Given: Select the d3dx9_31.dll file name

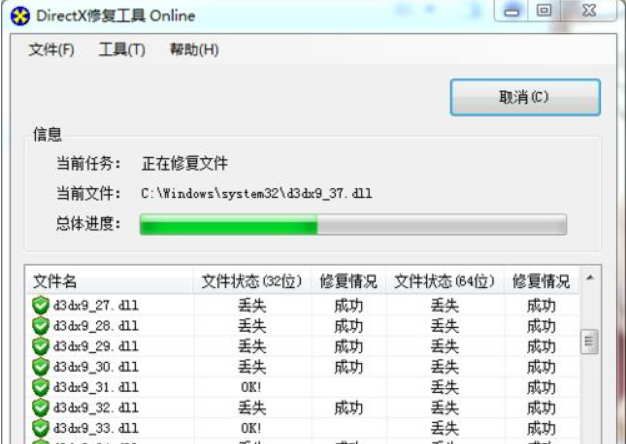Looking at the screenshot, I should [x=96, y=387].
